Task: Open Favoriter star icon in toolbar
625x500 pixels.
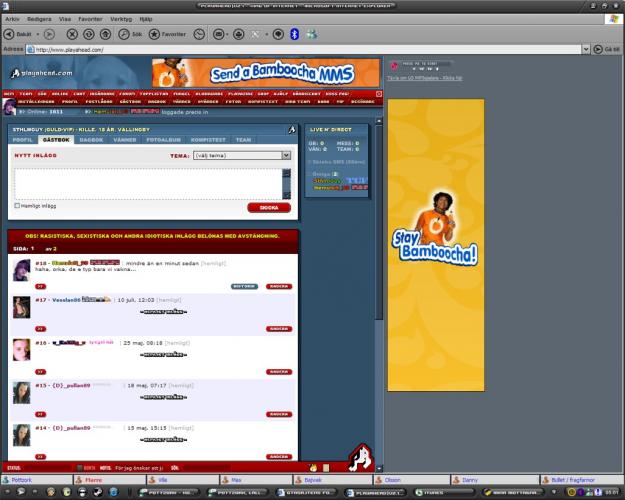Action: 155,34
